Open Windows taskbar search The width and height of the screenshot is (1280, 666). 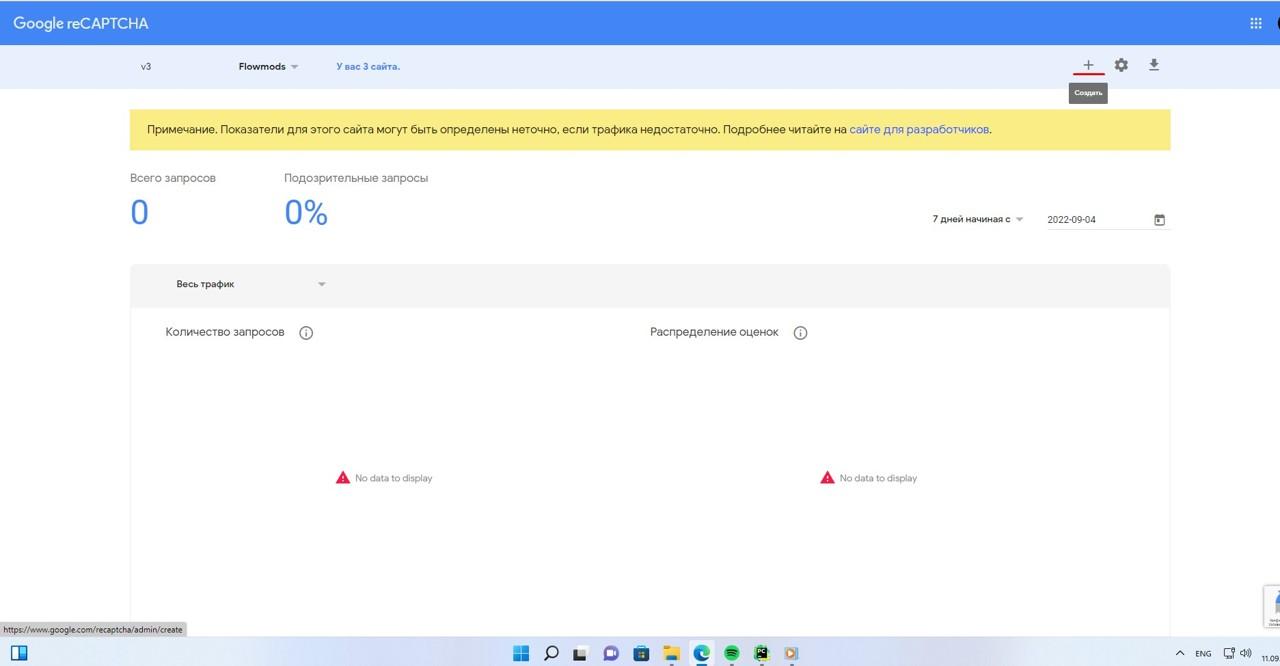point(551,653)
